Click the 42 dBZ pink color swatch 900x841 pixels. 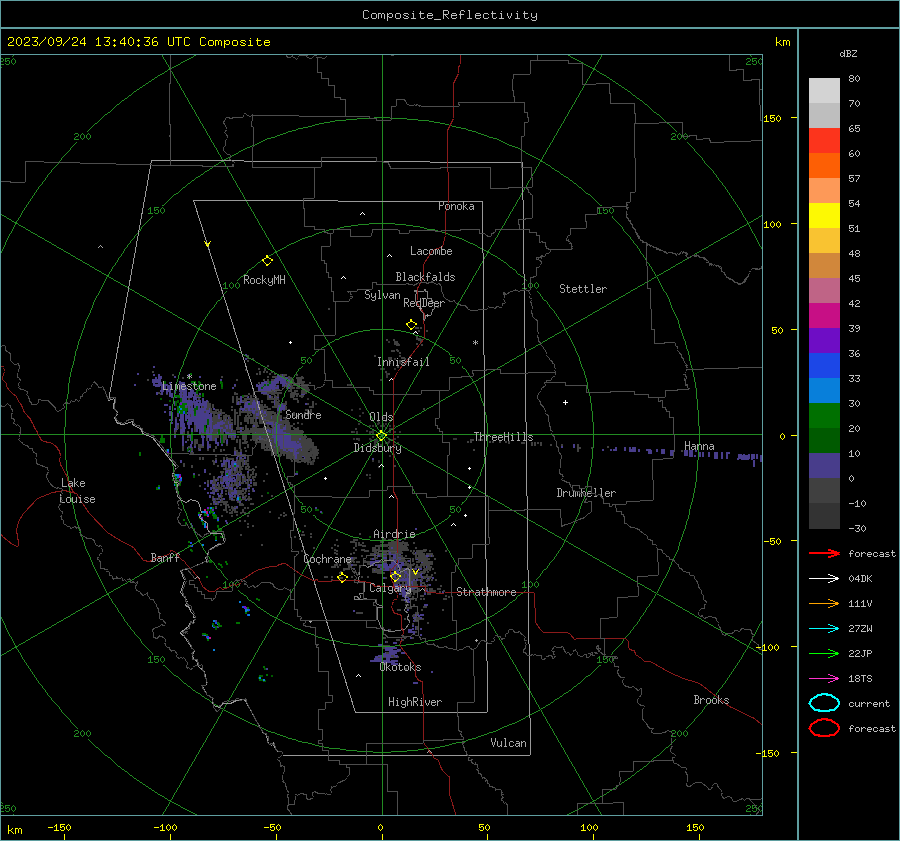coord(824,290)
